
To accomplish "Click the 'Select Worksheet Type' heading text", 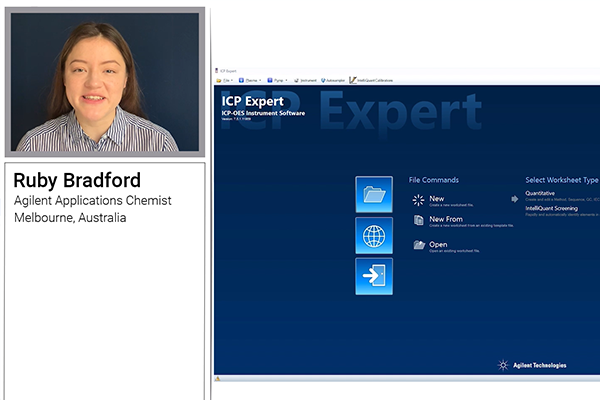I will tap(562, 180).
